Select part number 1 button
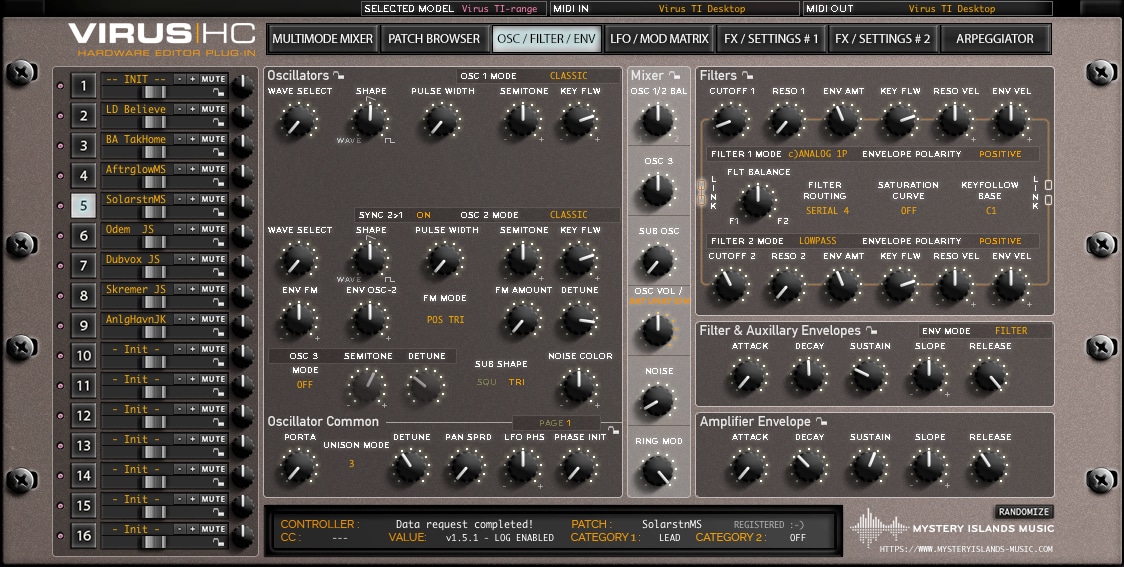This screenshot has height=567, width=1124. pos(83,86)
